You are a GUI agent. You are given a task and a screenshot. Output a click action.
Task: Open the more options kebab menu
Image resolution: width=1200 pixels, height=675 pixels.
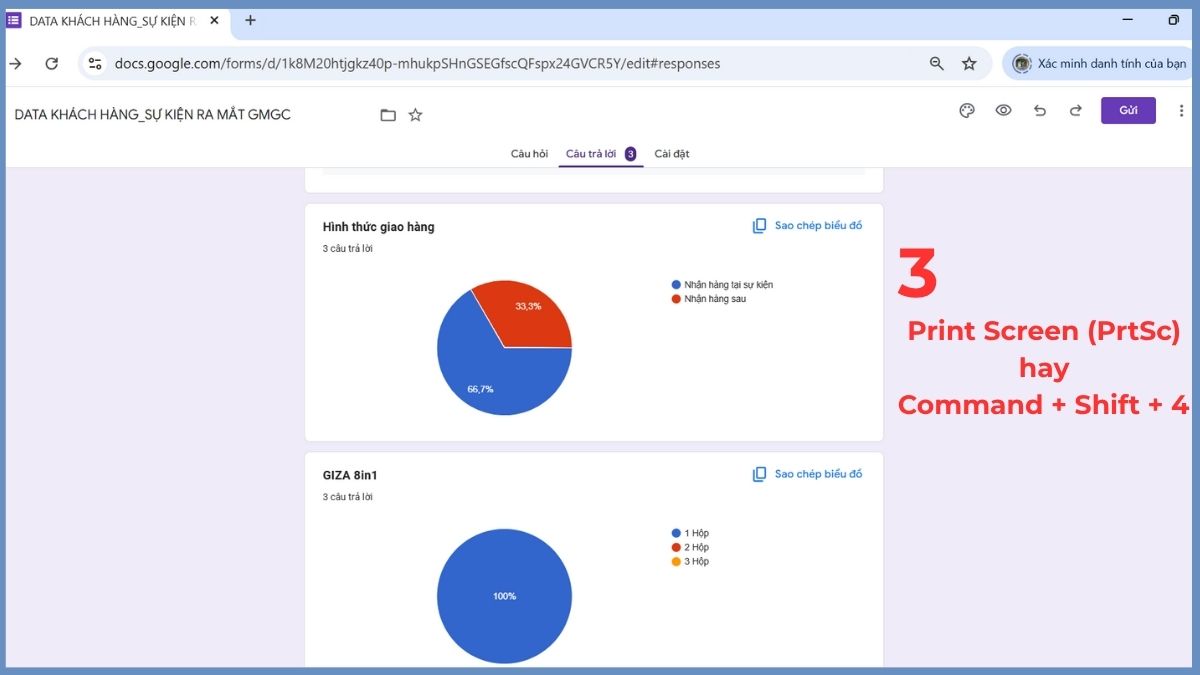coord(1182,111)
